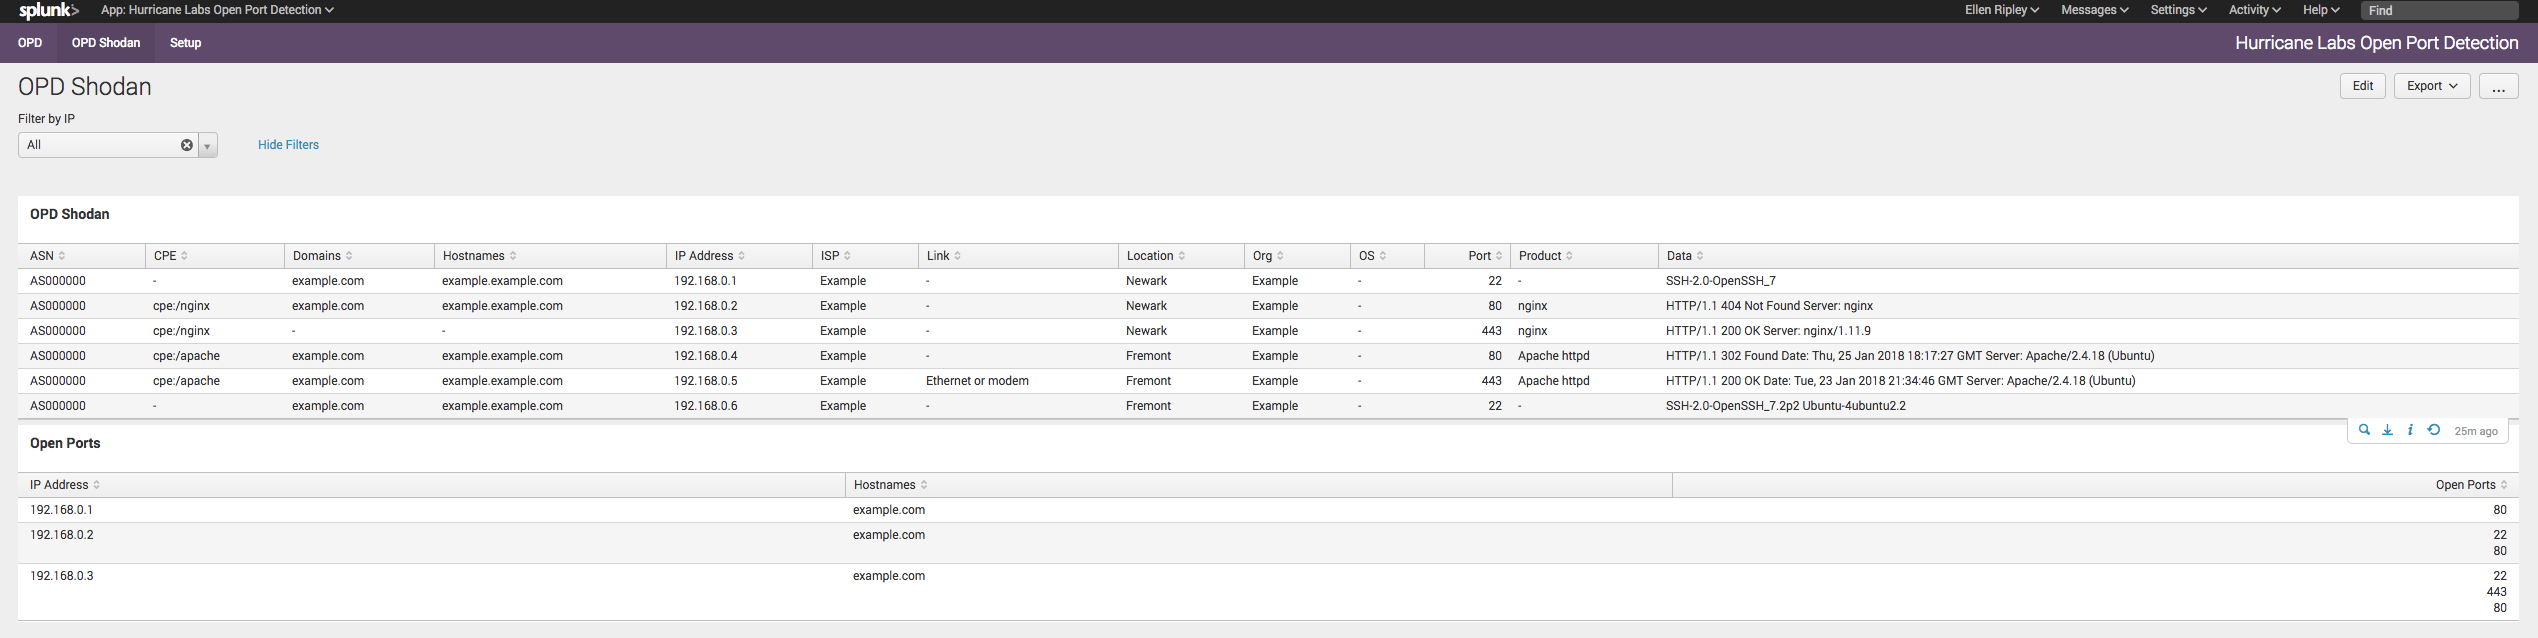This screenshot has width=2538, height=638.
Task: Sort by Org column
Action: (1267, 256)
